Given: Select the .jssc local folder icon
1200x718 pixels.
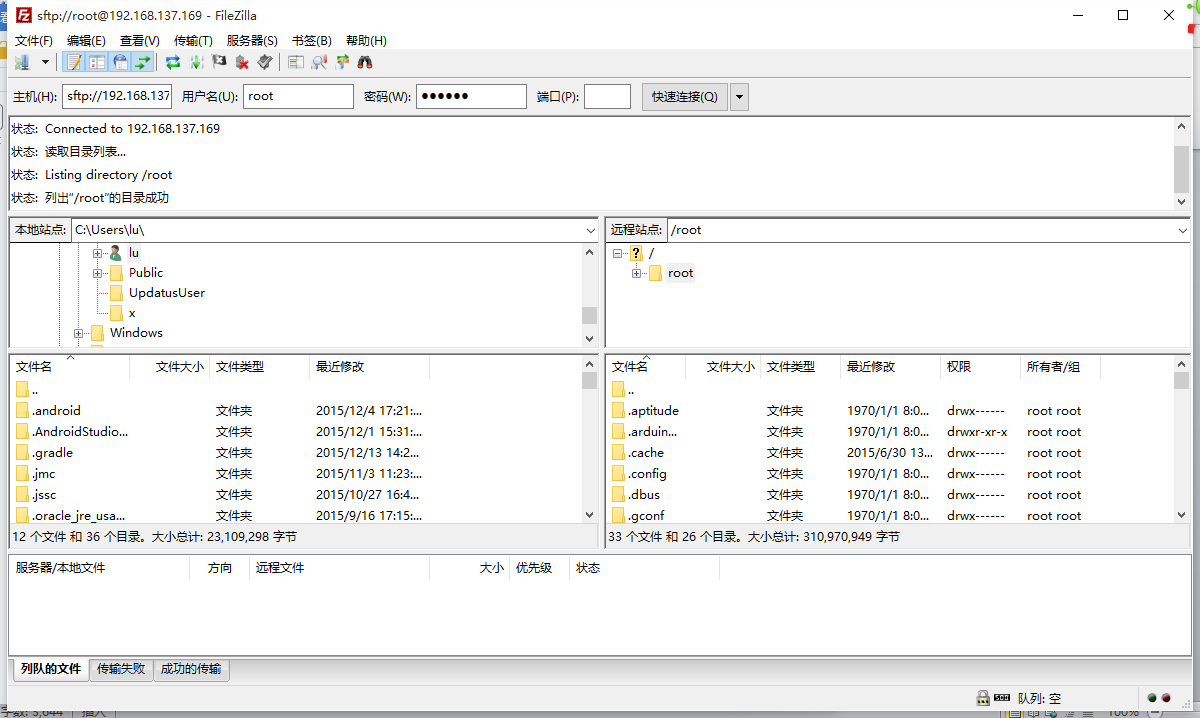Looking at the screenshot, I should point(23,495).
